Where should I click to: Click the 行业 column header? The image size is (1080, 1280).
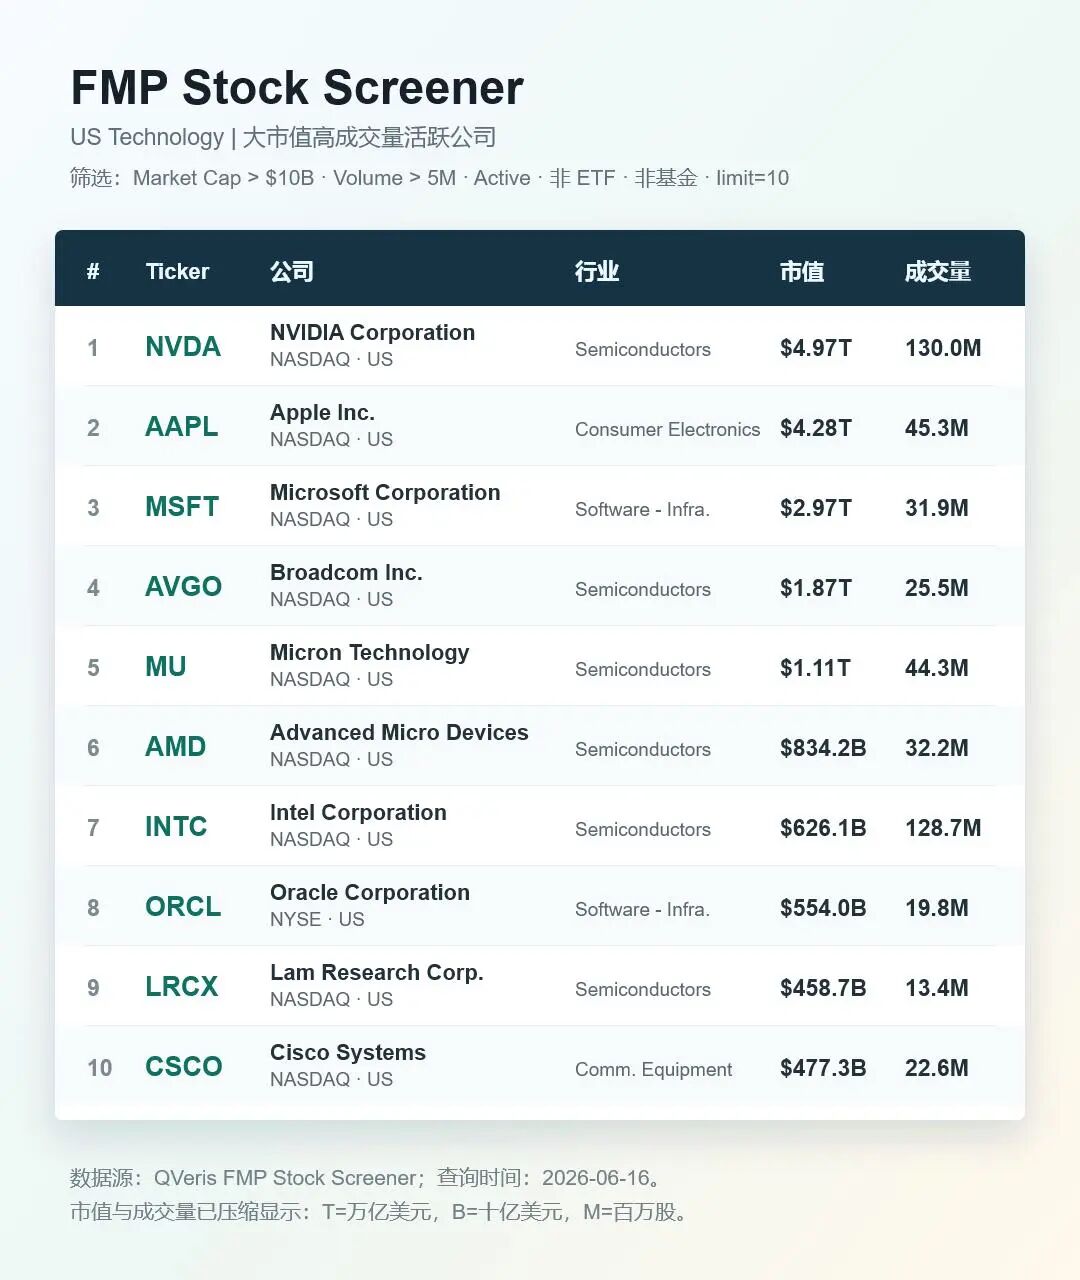[x=597, y=271]
